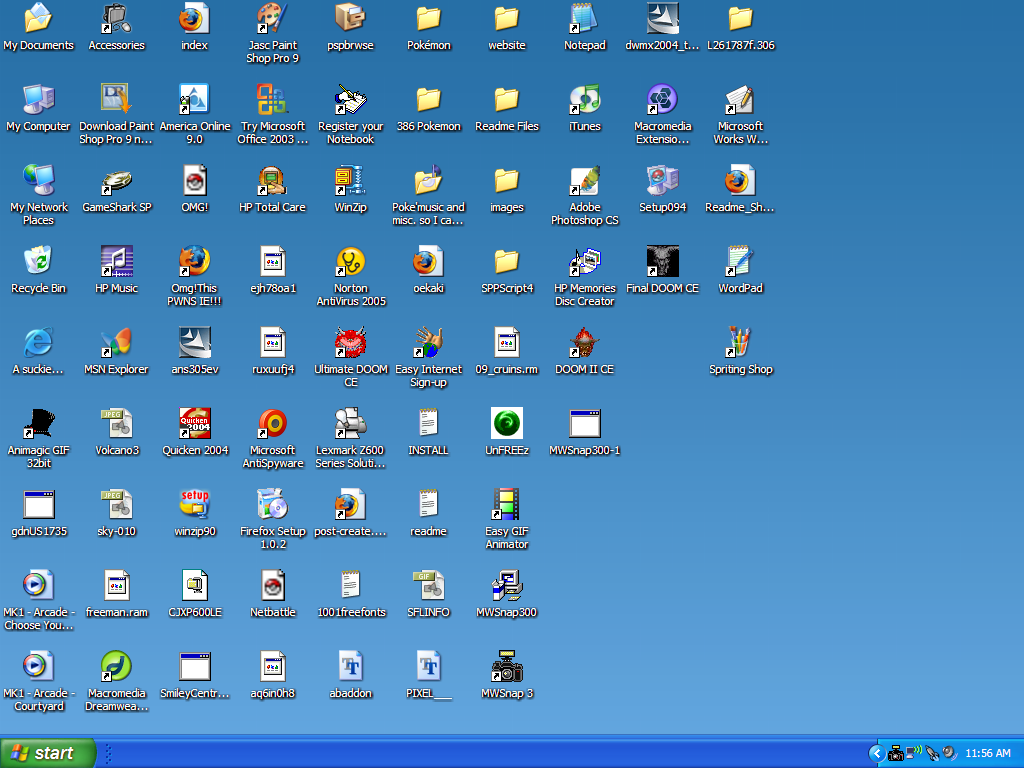This screenshot has width=1024, height=768.
Task: Click the camera icon in system tray
Action: pyautogui.click(x=896, y=754)
